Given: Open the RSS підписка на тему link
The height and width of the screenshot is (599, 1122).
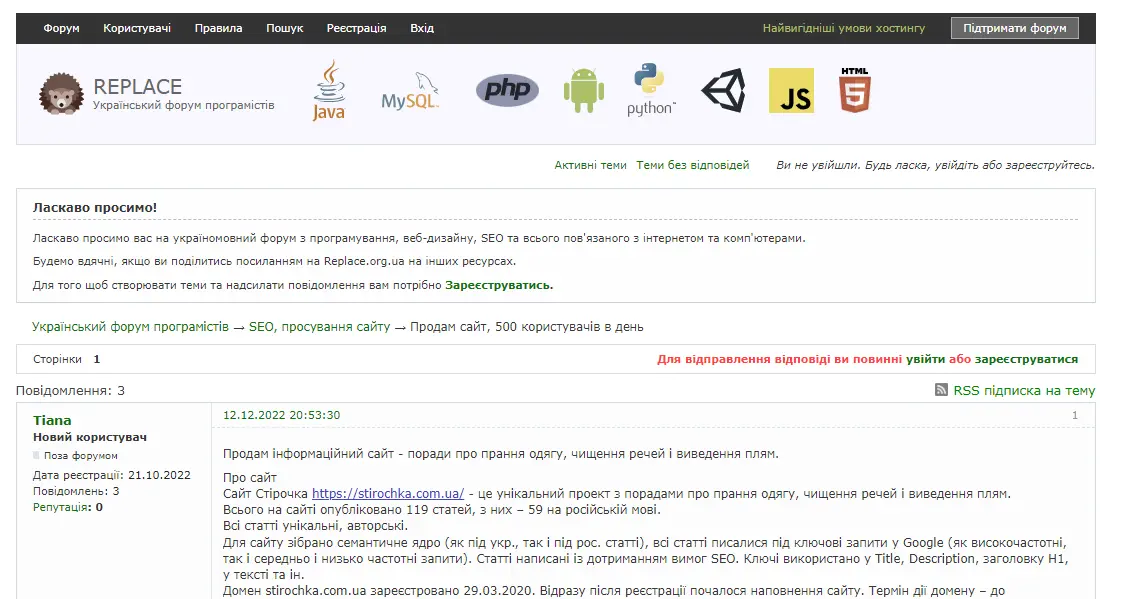Looking at the screenshot, I should 1024,390.
